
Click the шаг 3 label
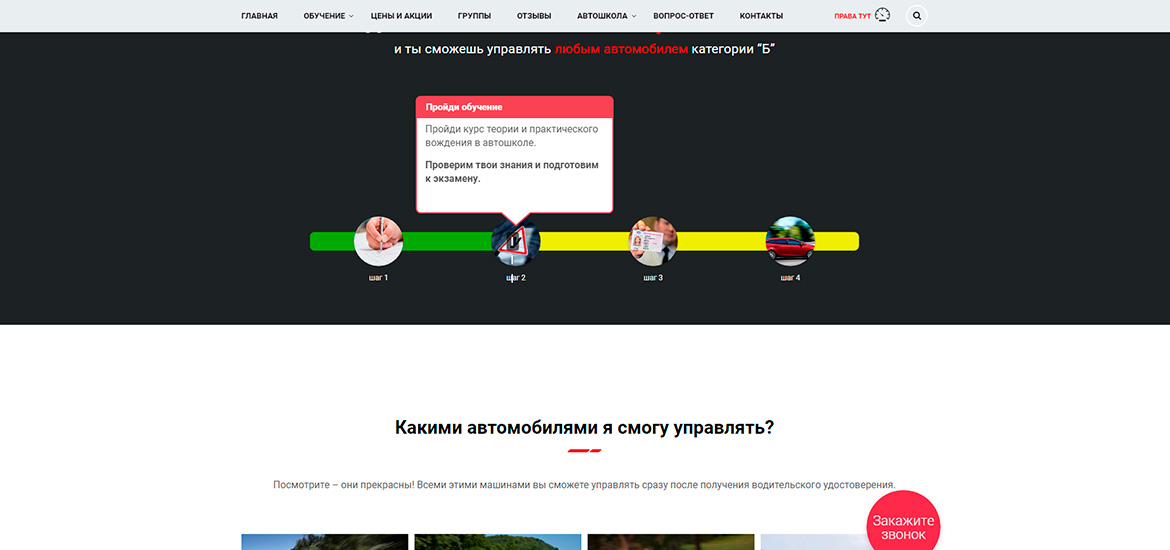click(653, 278)
